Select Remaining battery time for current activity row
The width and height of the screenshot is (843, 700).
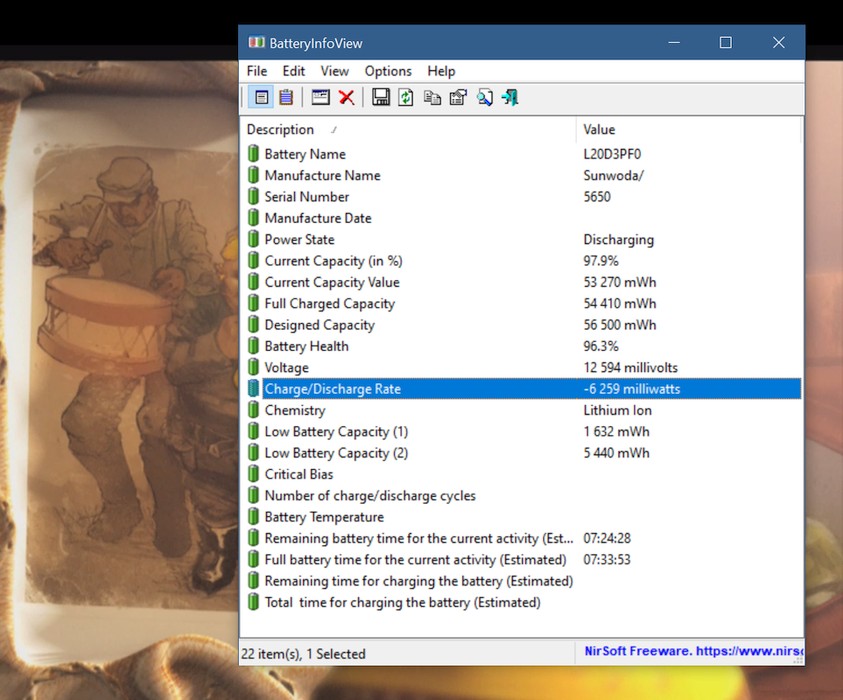(523, 538)
